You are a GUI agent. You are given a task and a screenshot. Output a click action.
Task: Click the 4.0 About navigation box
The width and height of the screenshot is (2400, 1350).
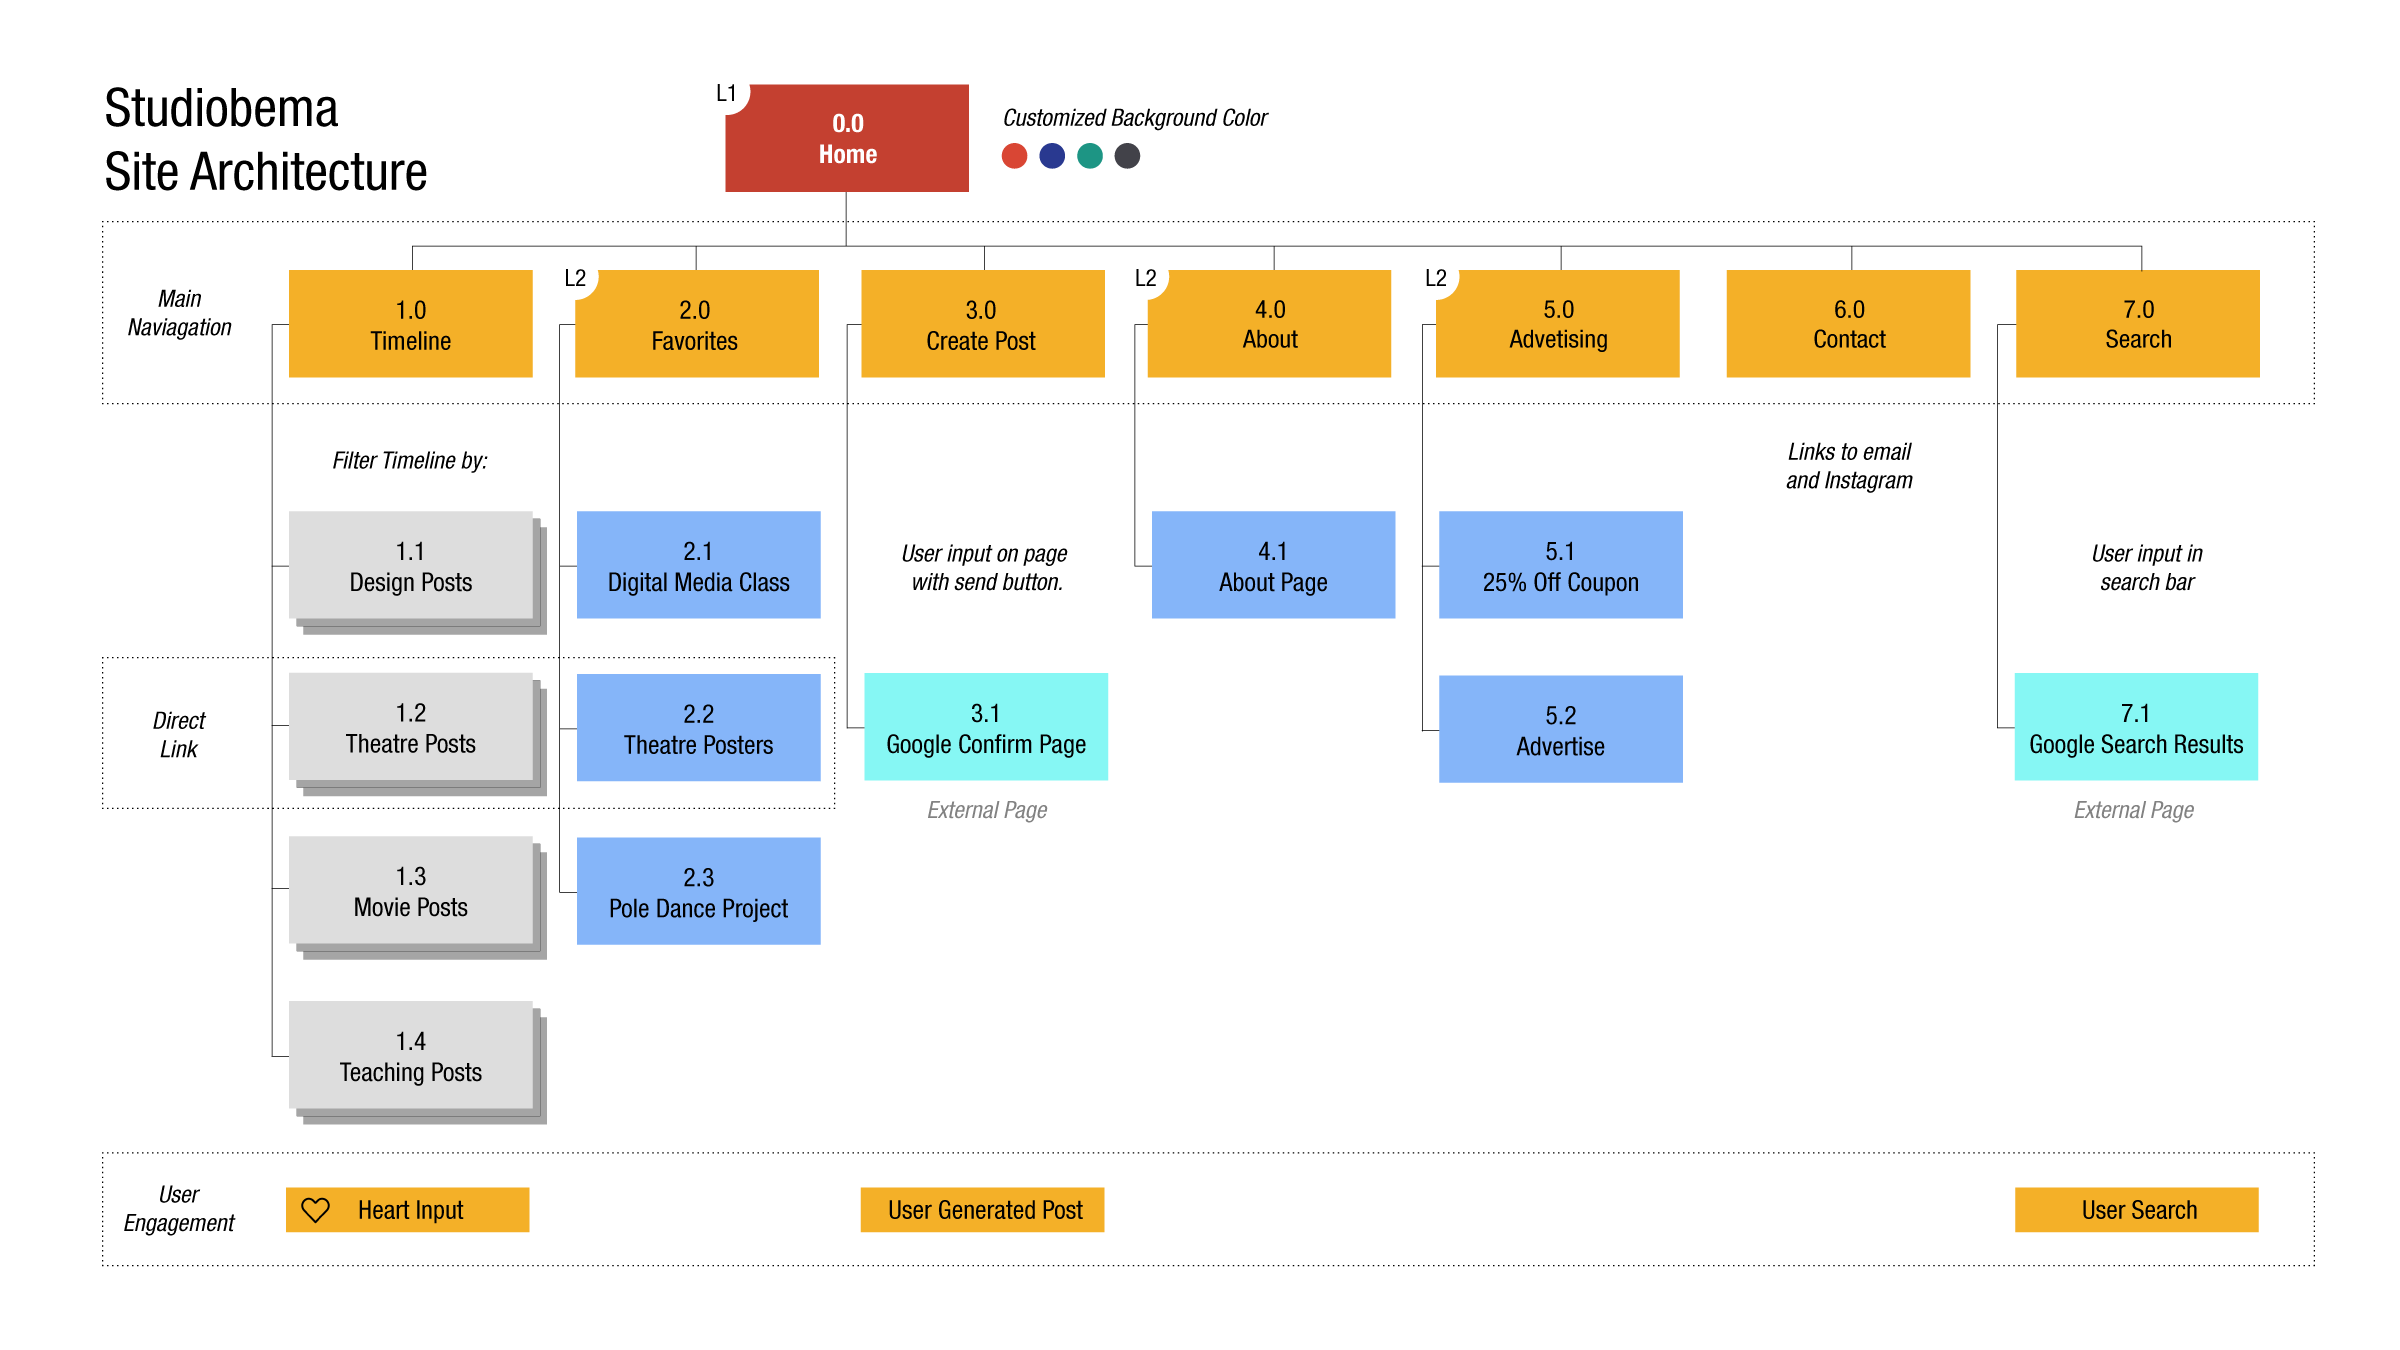pyautogui.click(x=1269, y=323)
